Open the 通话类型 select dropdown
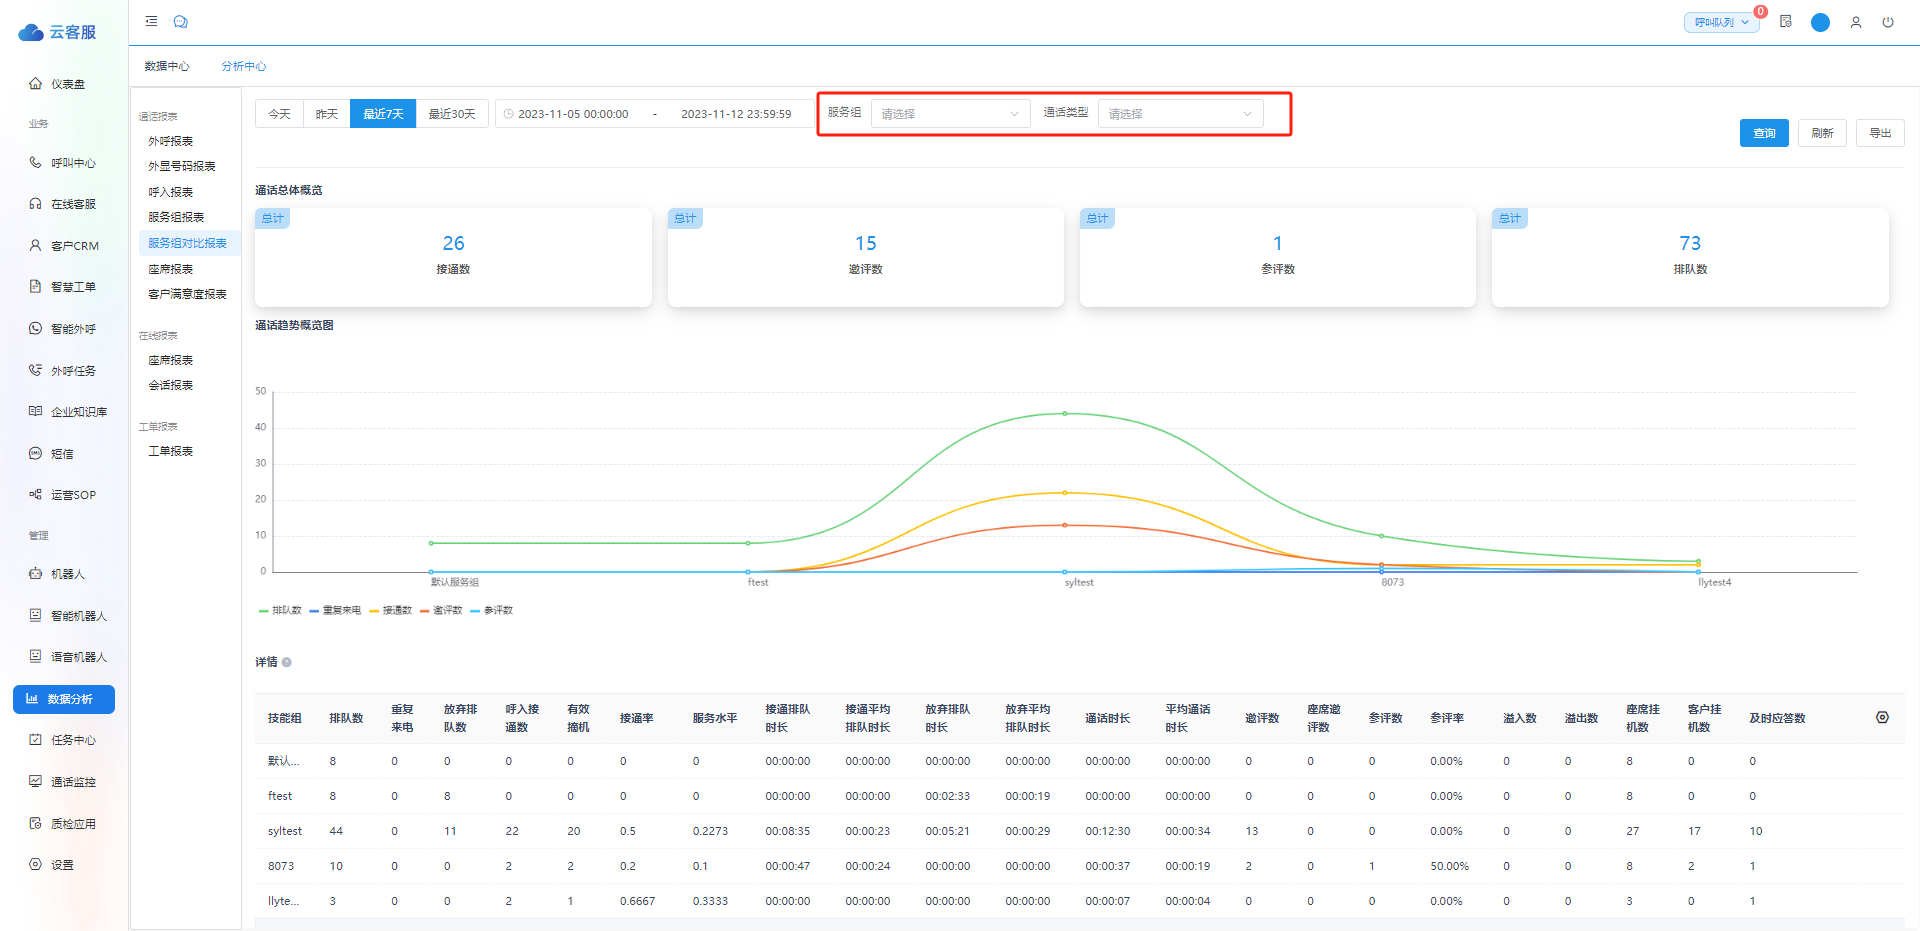The height and width of the screenshot is (931, 1920). pyautogui.click(x=1180, y=114)
